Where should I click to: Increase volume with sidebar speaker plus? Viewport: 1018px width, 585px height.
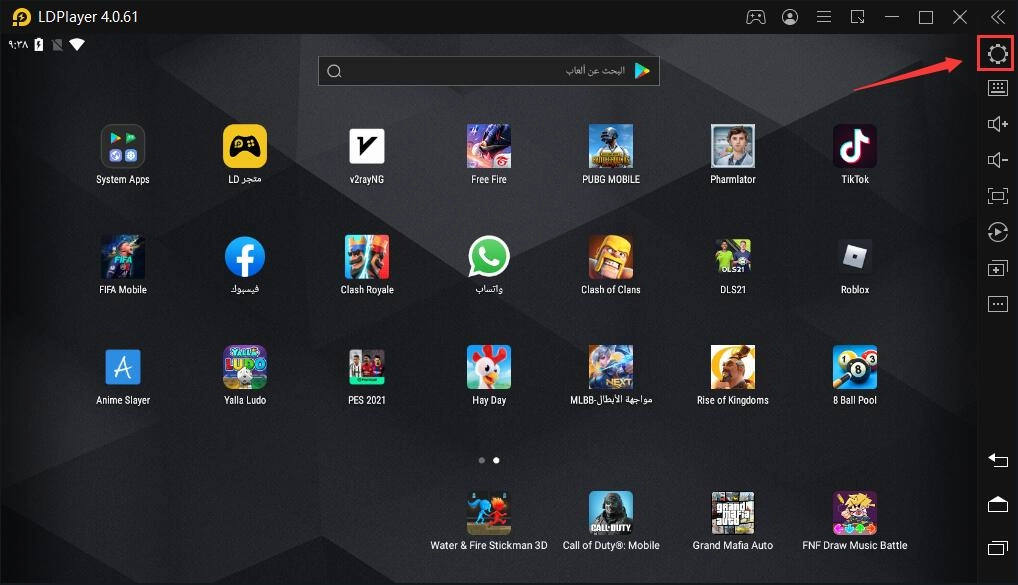pos(998,124)
